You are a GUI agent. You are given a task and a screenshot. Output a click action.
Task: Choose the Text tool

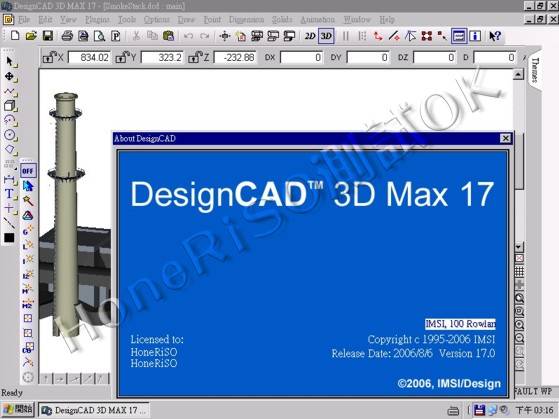(10, 194)
